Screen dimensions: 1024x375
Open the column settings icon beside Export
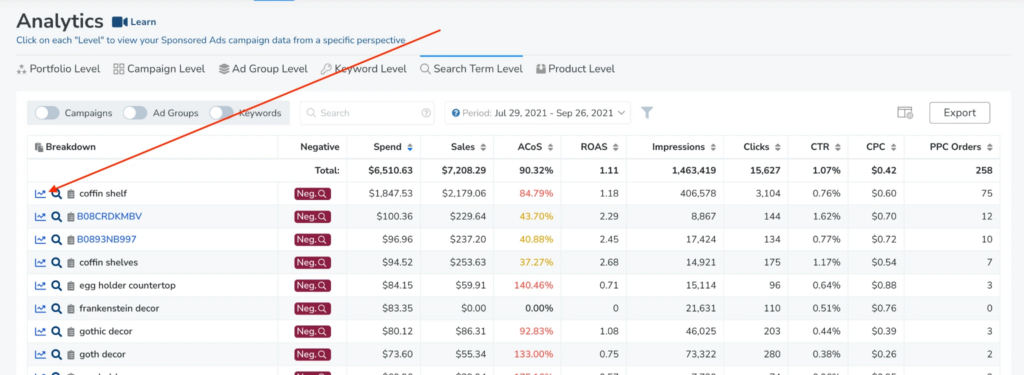click(904, 113)
